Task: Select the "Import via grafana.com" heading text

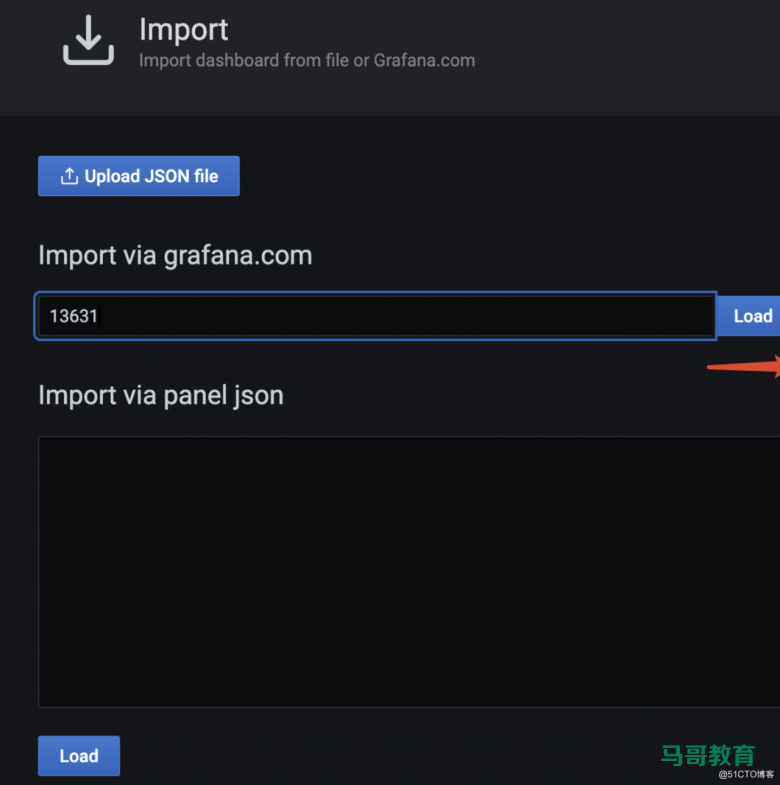Action: [x=175, y=255]
